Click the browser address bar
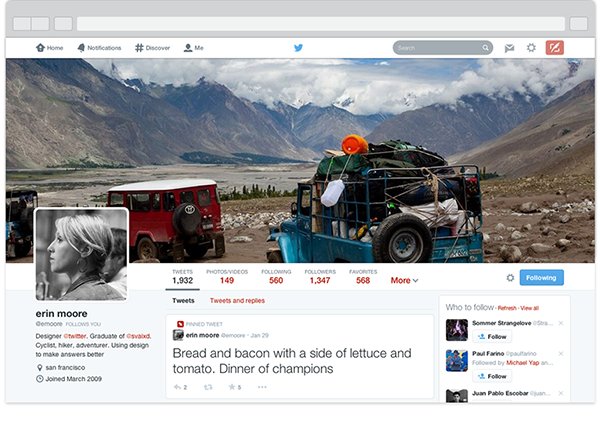The height and width of the screenshot is (423, 600). point(321,24)
